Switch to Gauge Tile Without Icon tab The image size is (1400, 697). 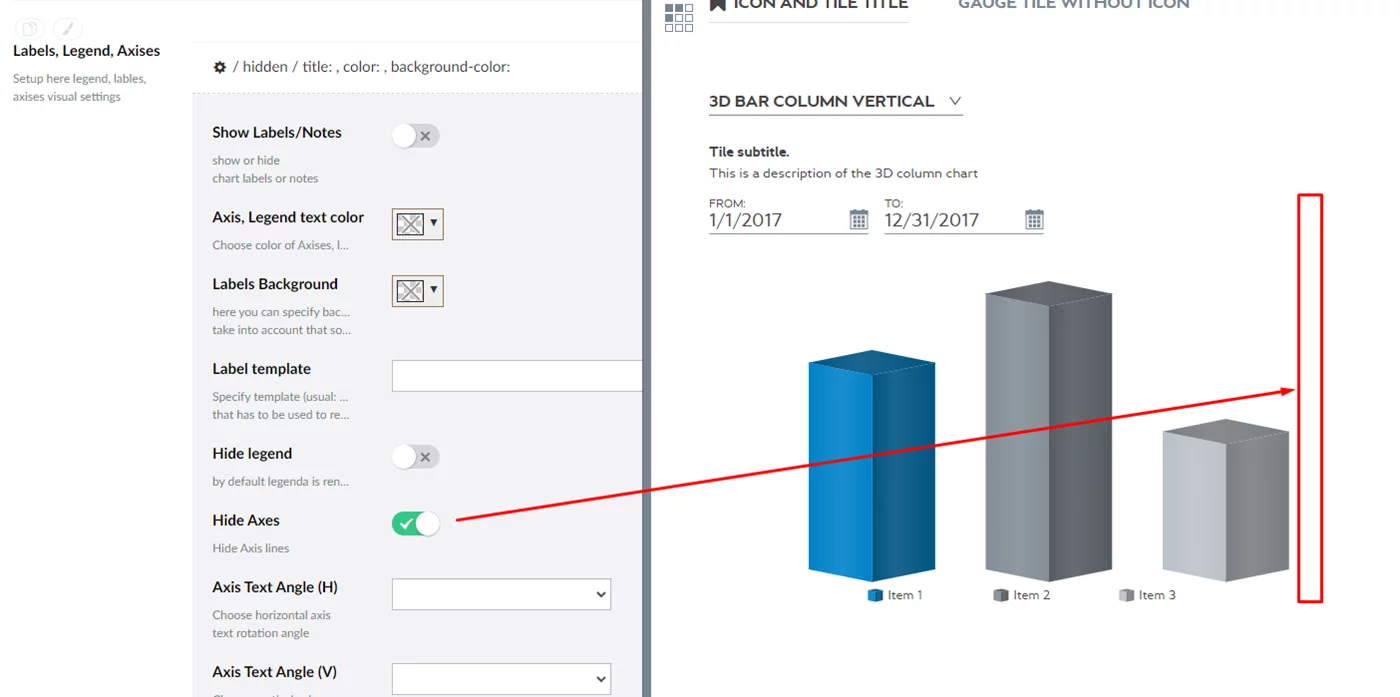click(1073, 6)
